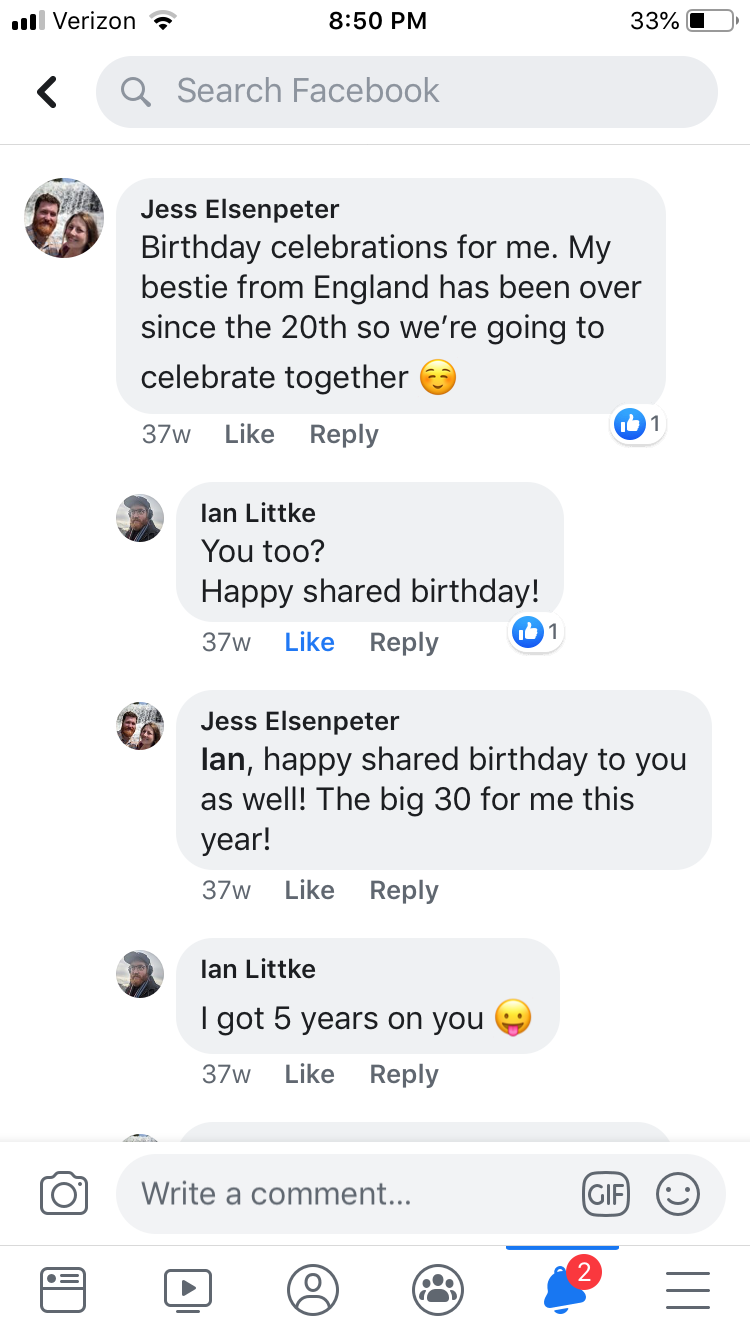Tap the camera icon beside comment box
750x1334 pixels.
[x=64, y=1193]
